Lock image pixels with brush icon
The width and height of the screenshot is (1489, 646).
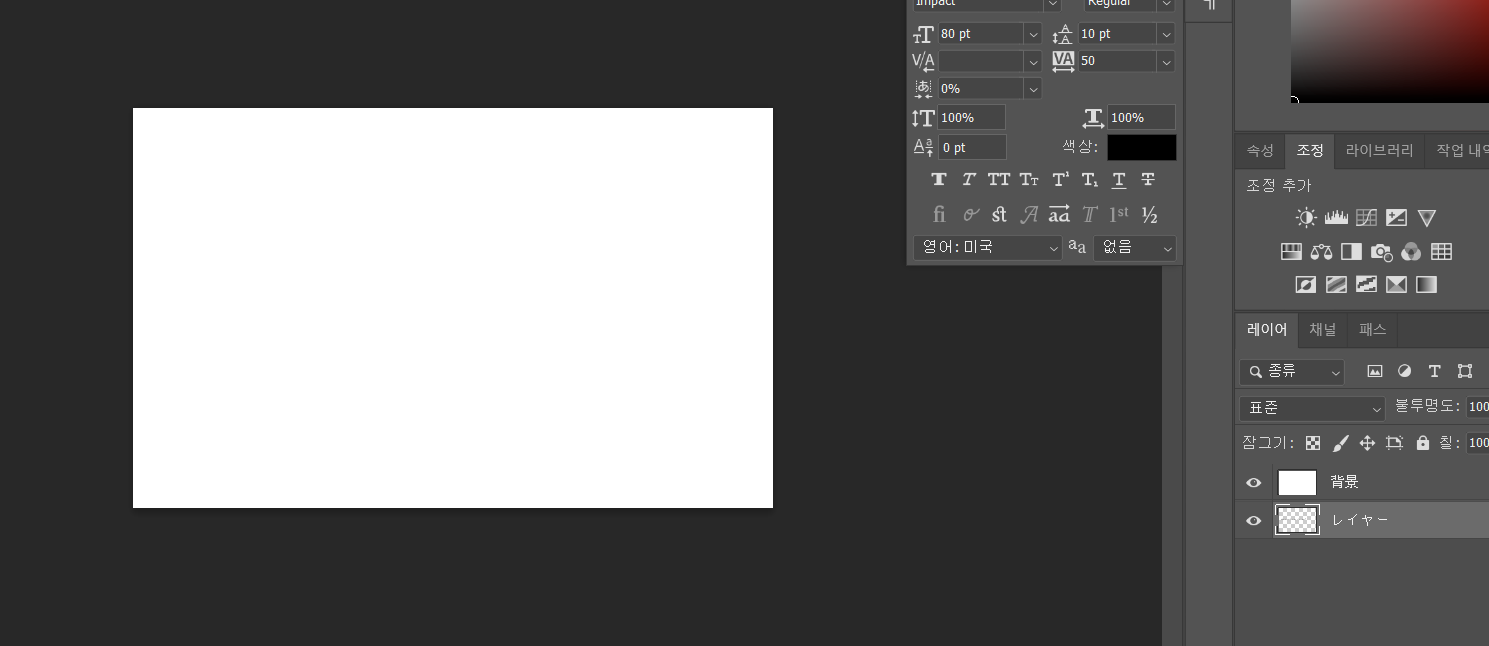coord(1341,443)
